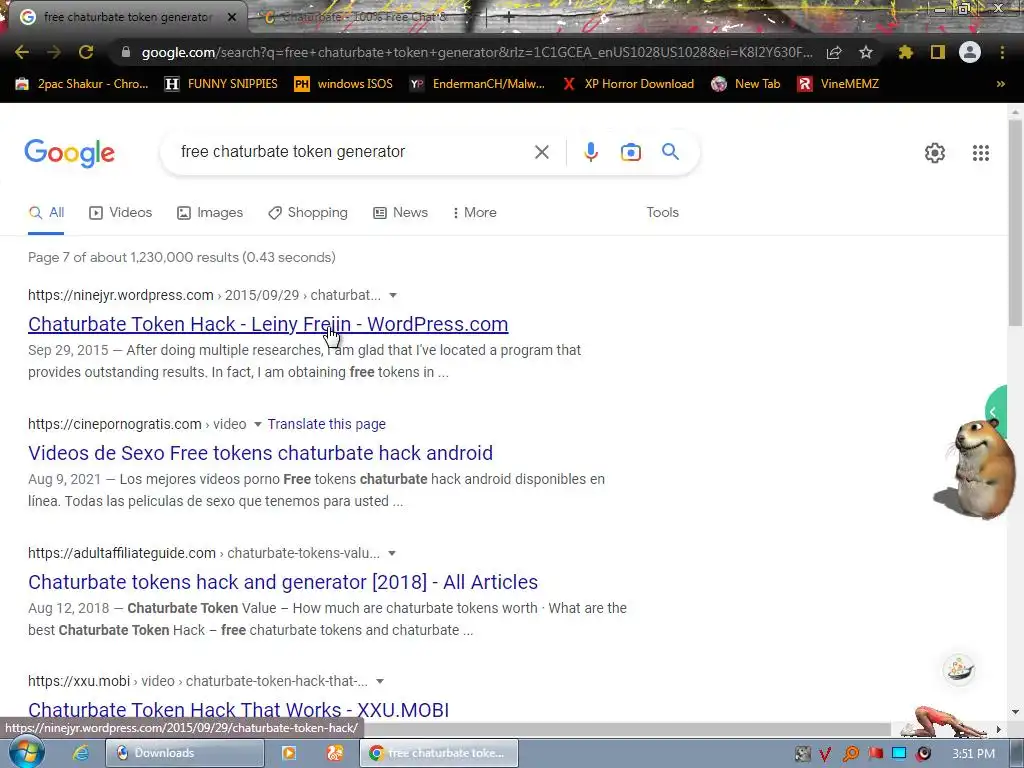Image resolution: width=1024 pixels, height=768 pixels.
Task: Open the Chrome profile avatar
Action: [970, 52]
